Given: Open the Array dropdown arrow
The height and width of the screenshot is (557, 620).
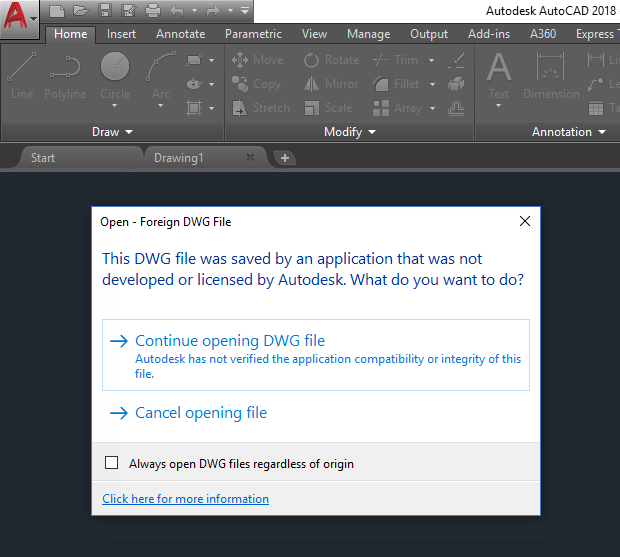Looking at the screenshot, I should point(433,108).
